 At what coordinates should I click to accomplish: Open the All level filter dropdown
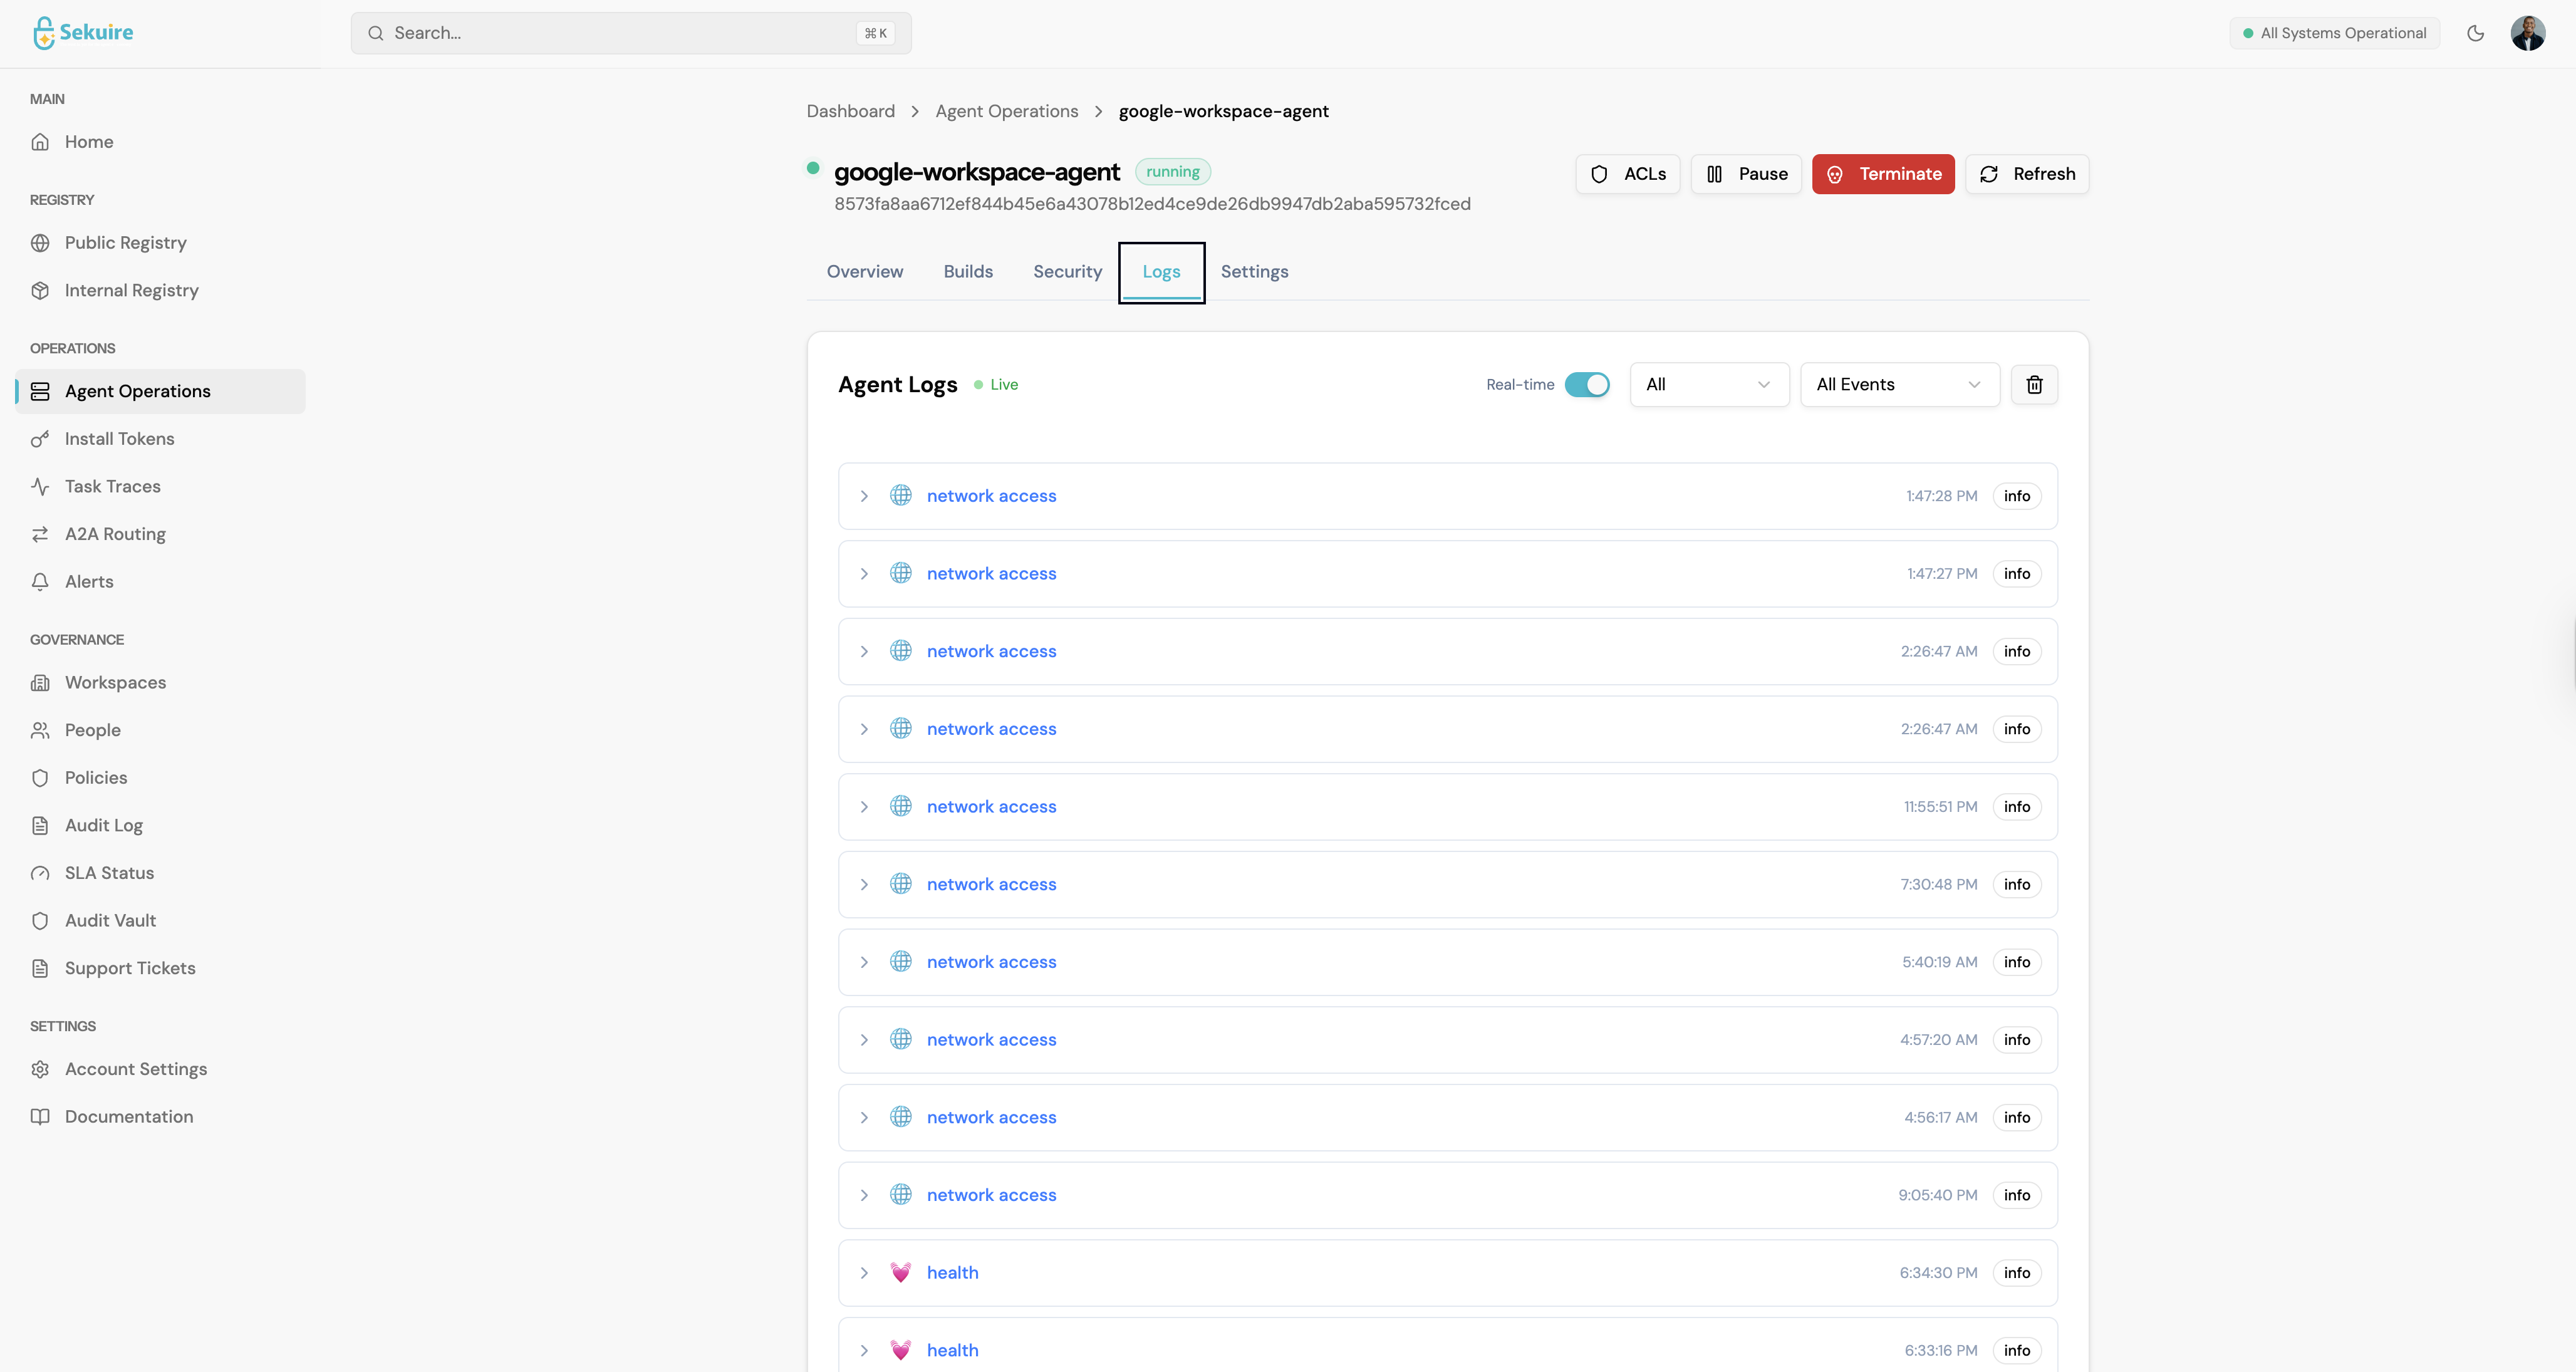pyautogui.click(x=1708, y=384)
